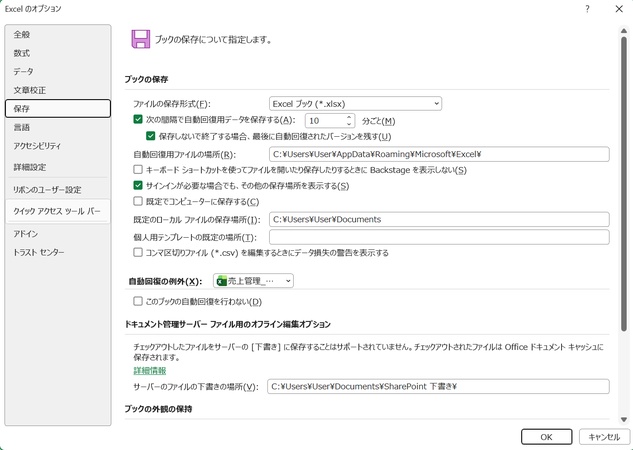Open 自動回復の例外 workbook dropdown

coord(253,281)
